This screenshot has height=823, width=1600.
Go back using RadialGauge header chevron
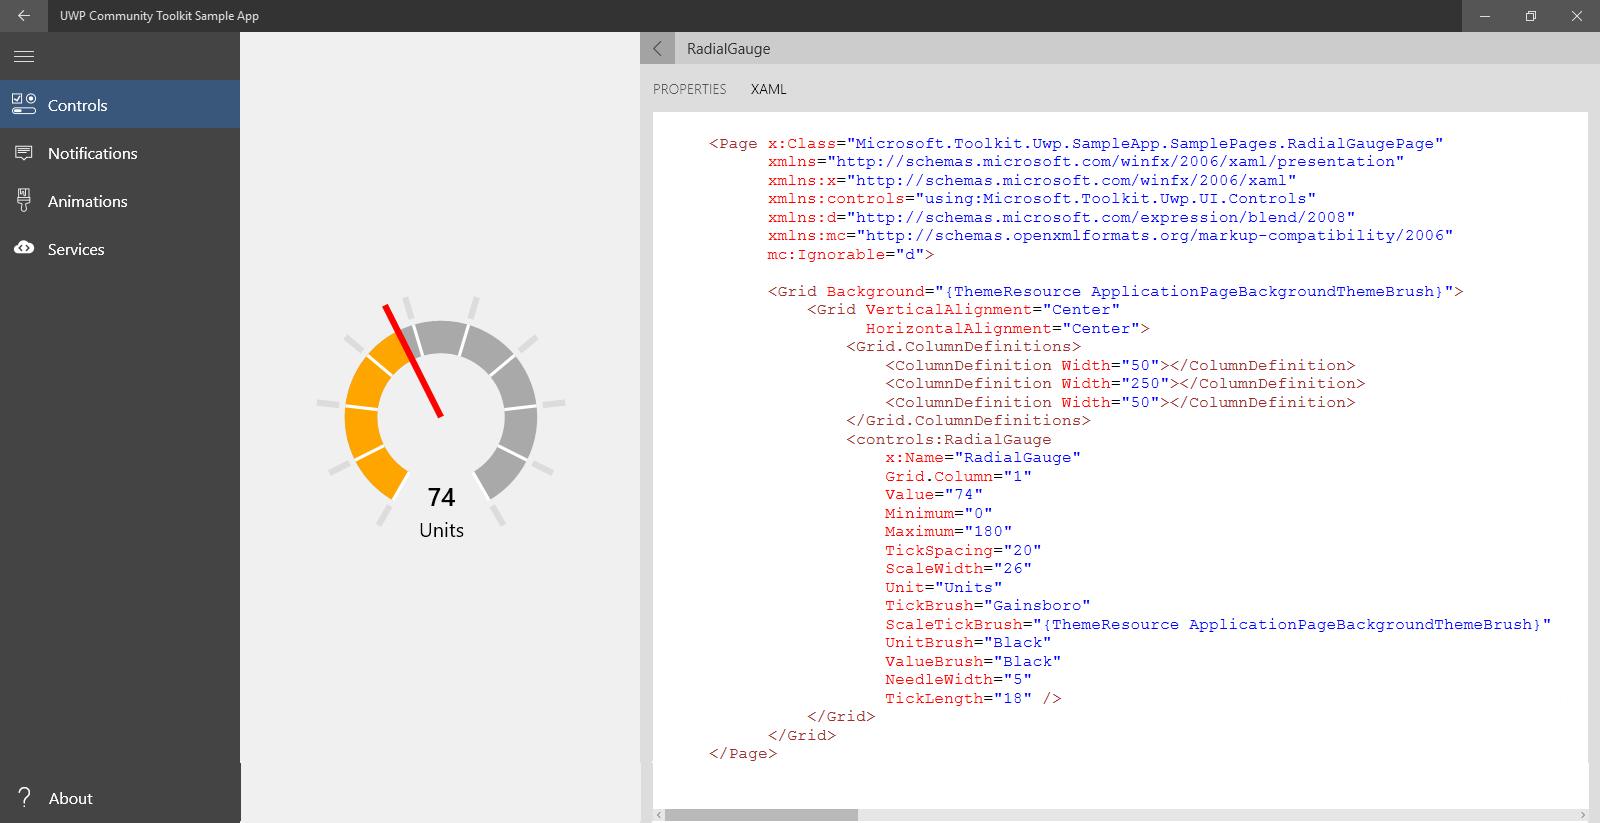pos(657,48)
